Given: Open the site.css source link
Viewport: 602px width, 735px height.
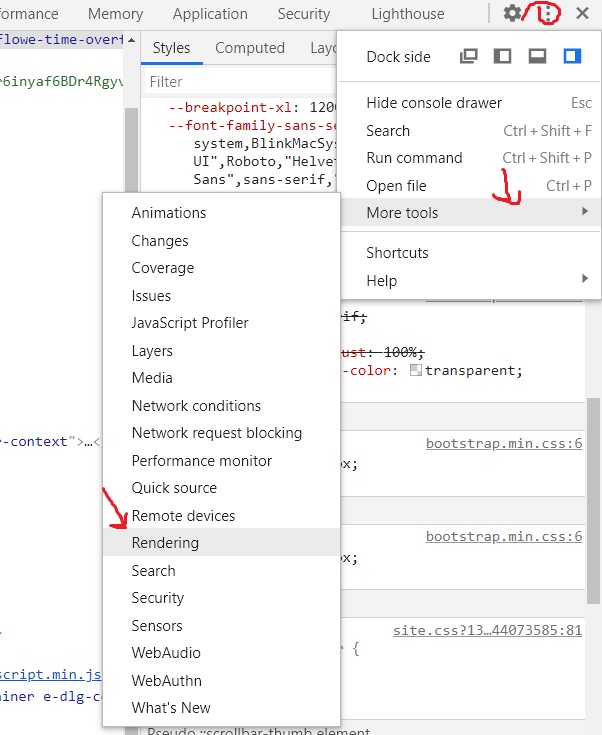Looking at the screenshot, I should (487, 632).
